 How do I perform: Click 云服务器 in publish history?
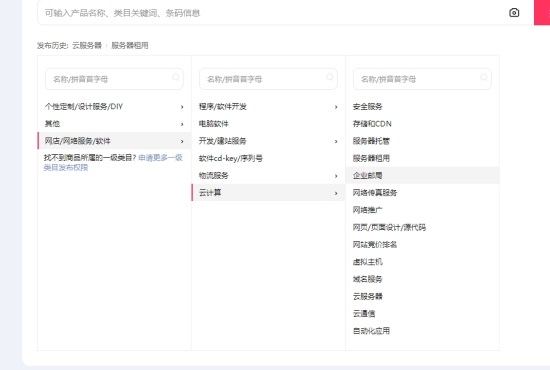tap(87, 46)
